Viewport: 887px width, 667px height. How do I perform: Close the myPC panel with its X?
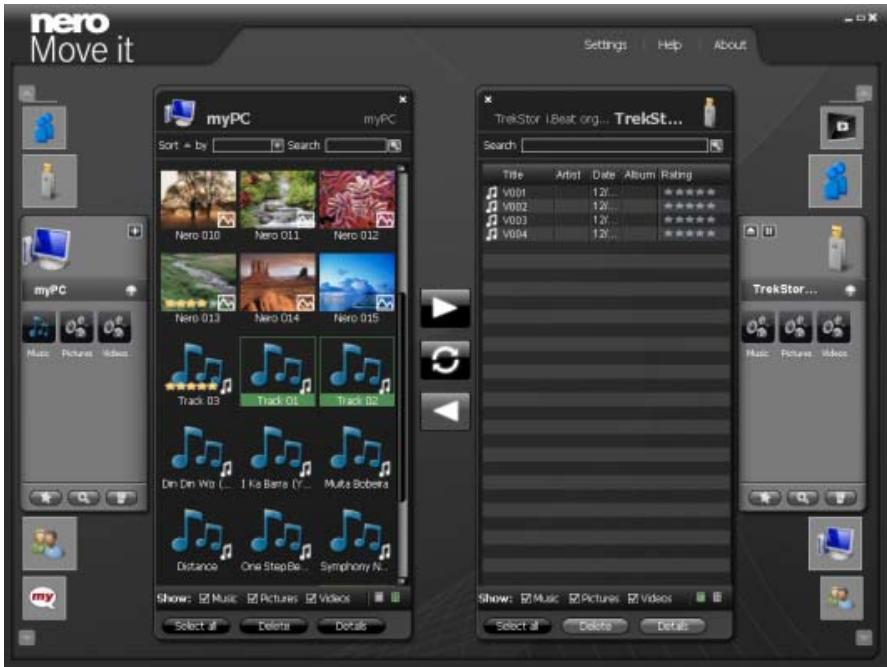[403, 100]
